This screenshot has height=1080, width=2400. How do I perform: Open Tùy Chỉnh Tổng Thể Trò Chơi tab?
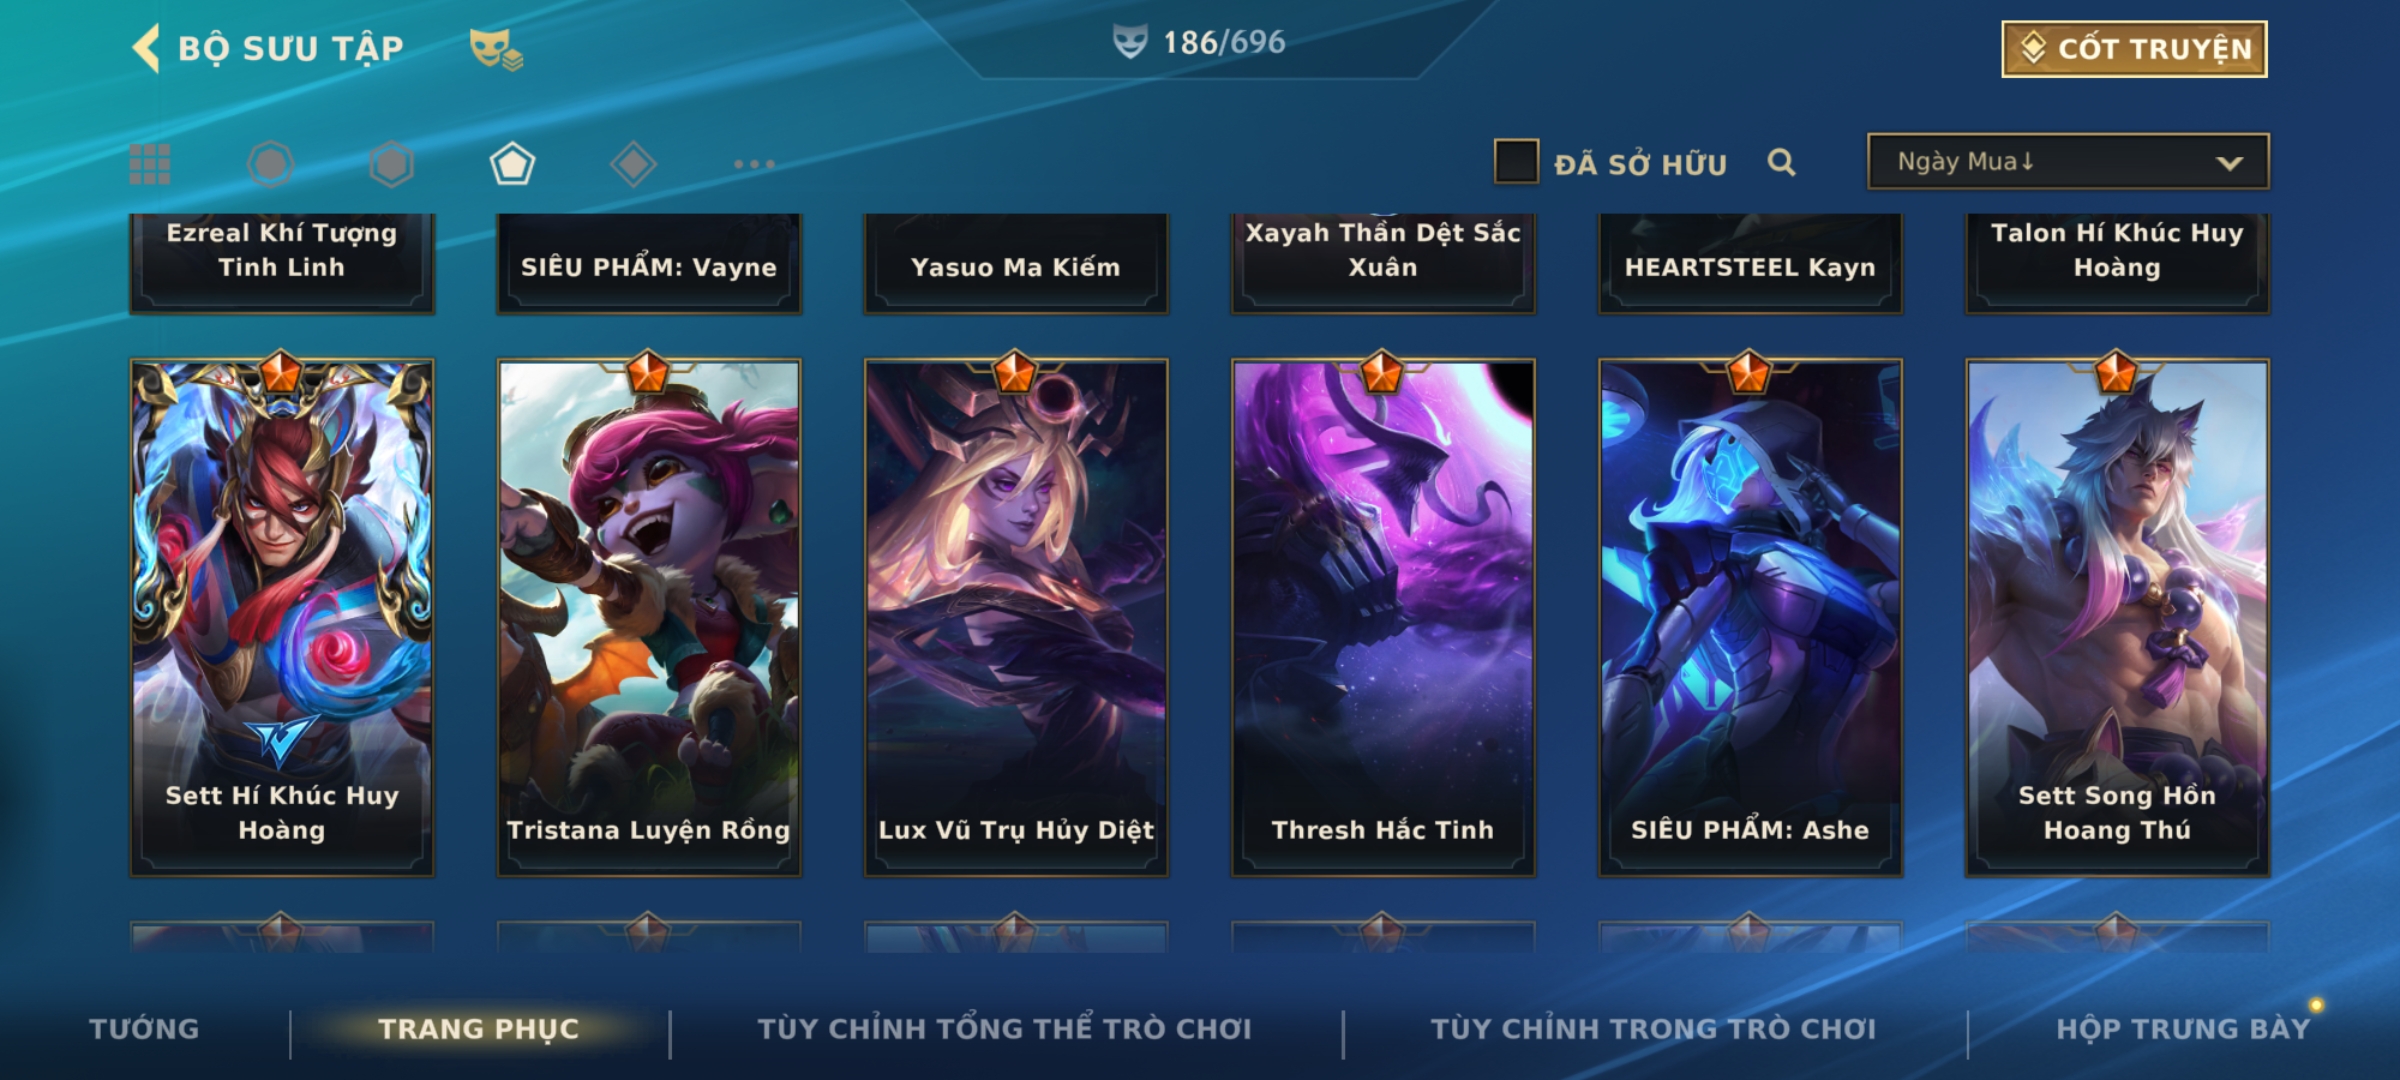click(1004, 1029)
